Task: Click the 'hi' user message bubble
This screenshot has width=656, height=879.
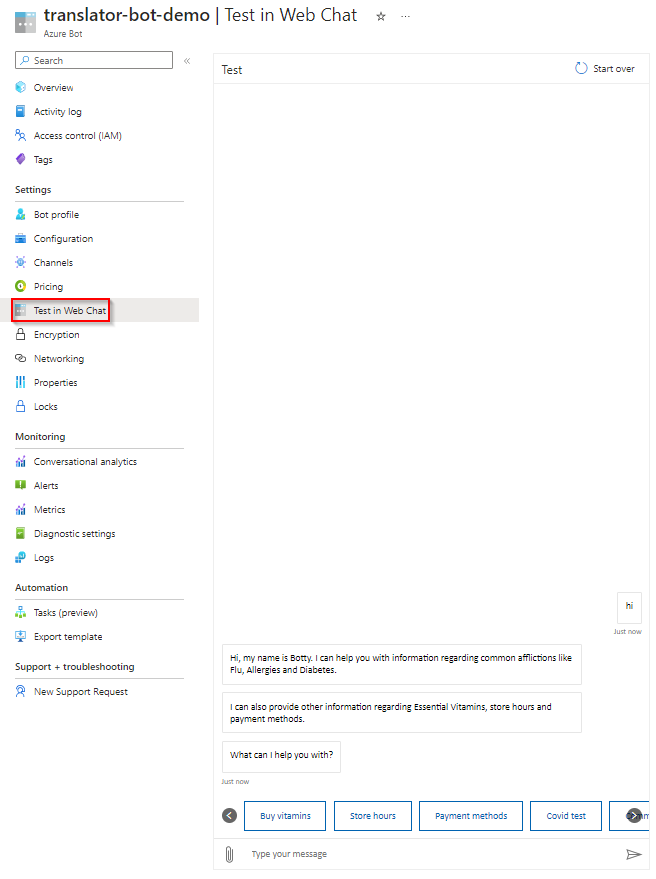Action: click(629, 608)
